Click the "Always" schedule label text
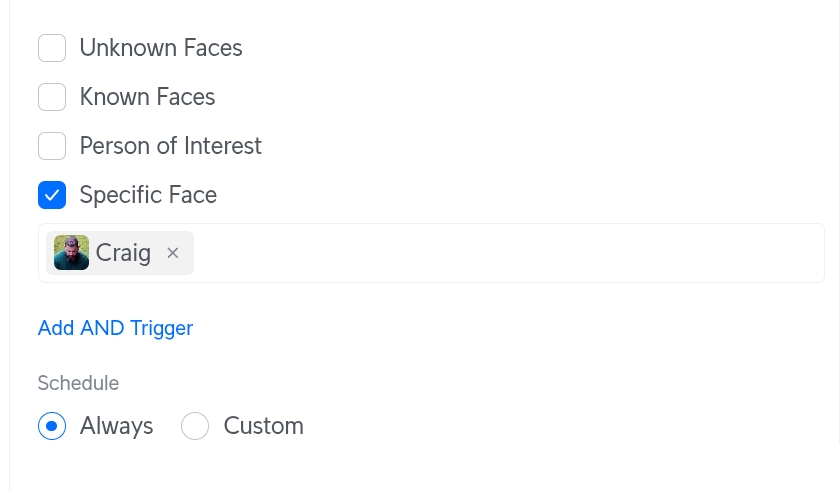The image size is (840, 492). pos(117,426)
